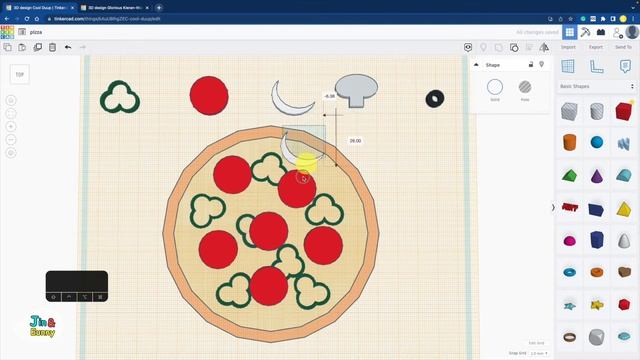Click the Home view button
The width and height of the screenshot is (640, 360).
[11, 100]
